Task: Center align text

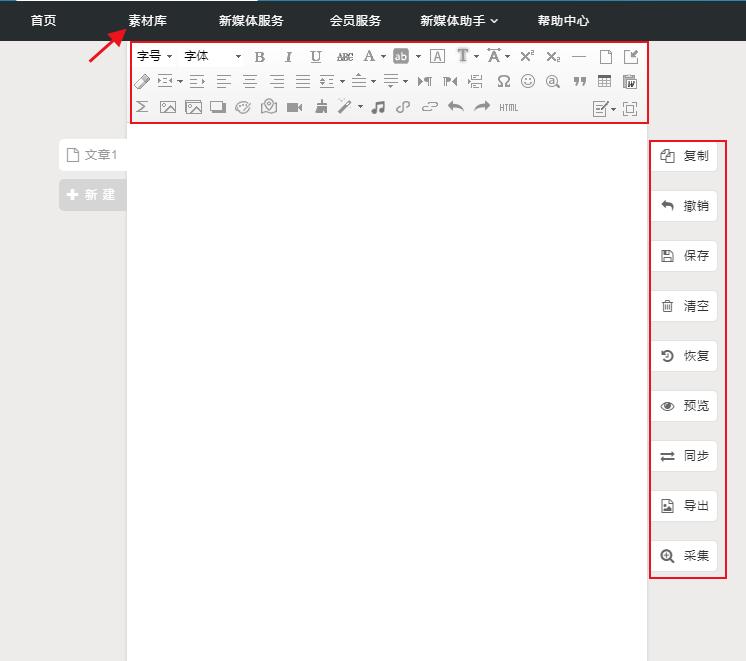Action: tap(250, 81)
